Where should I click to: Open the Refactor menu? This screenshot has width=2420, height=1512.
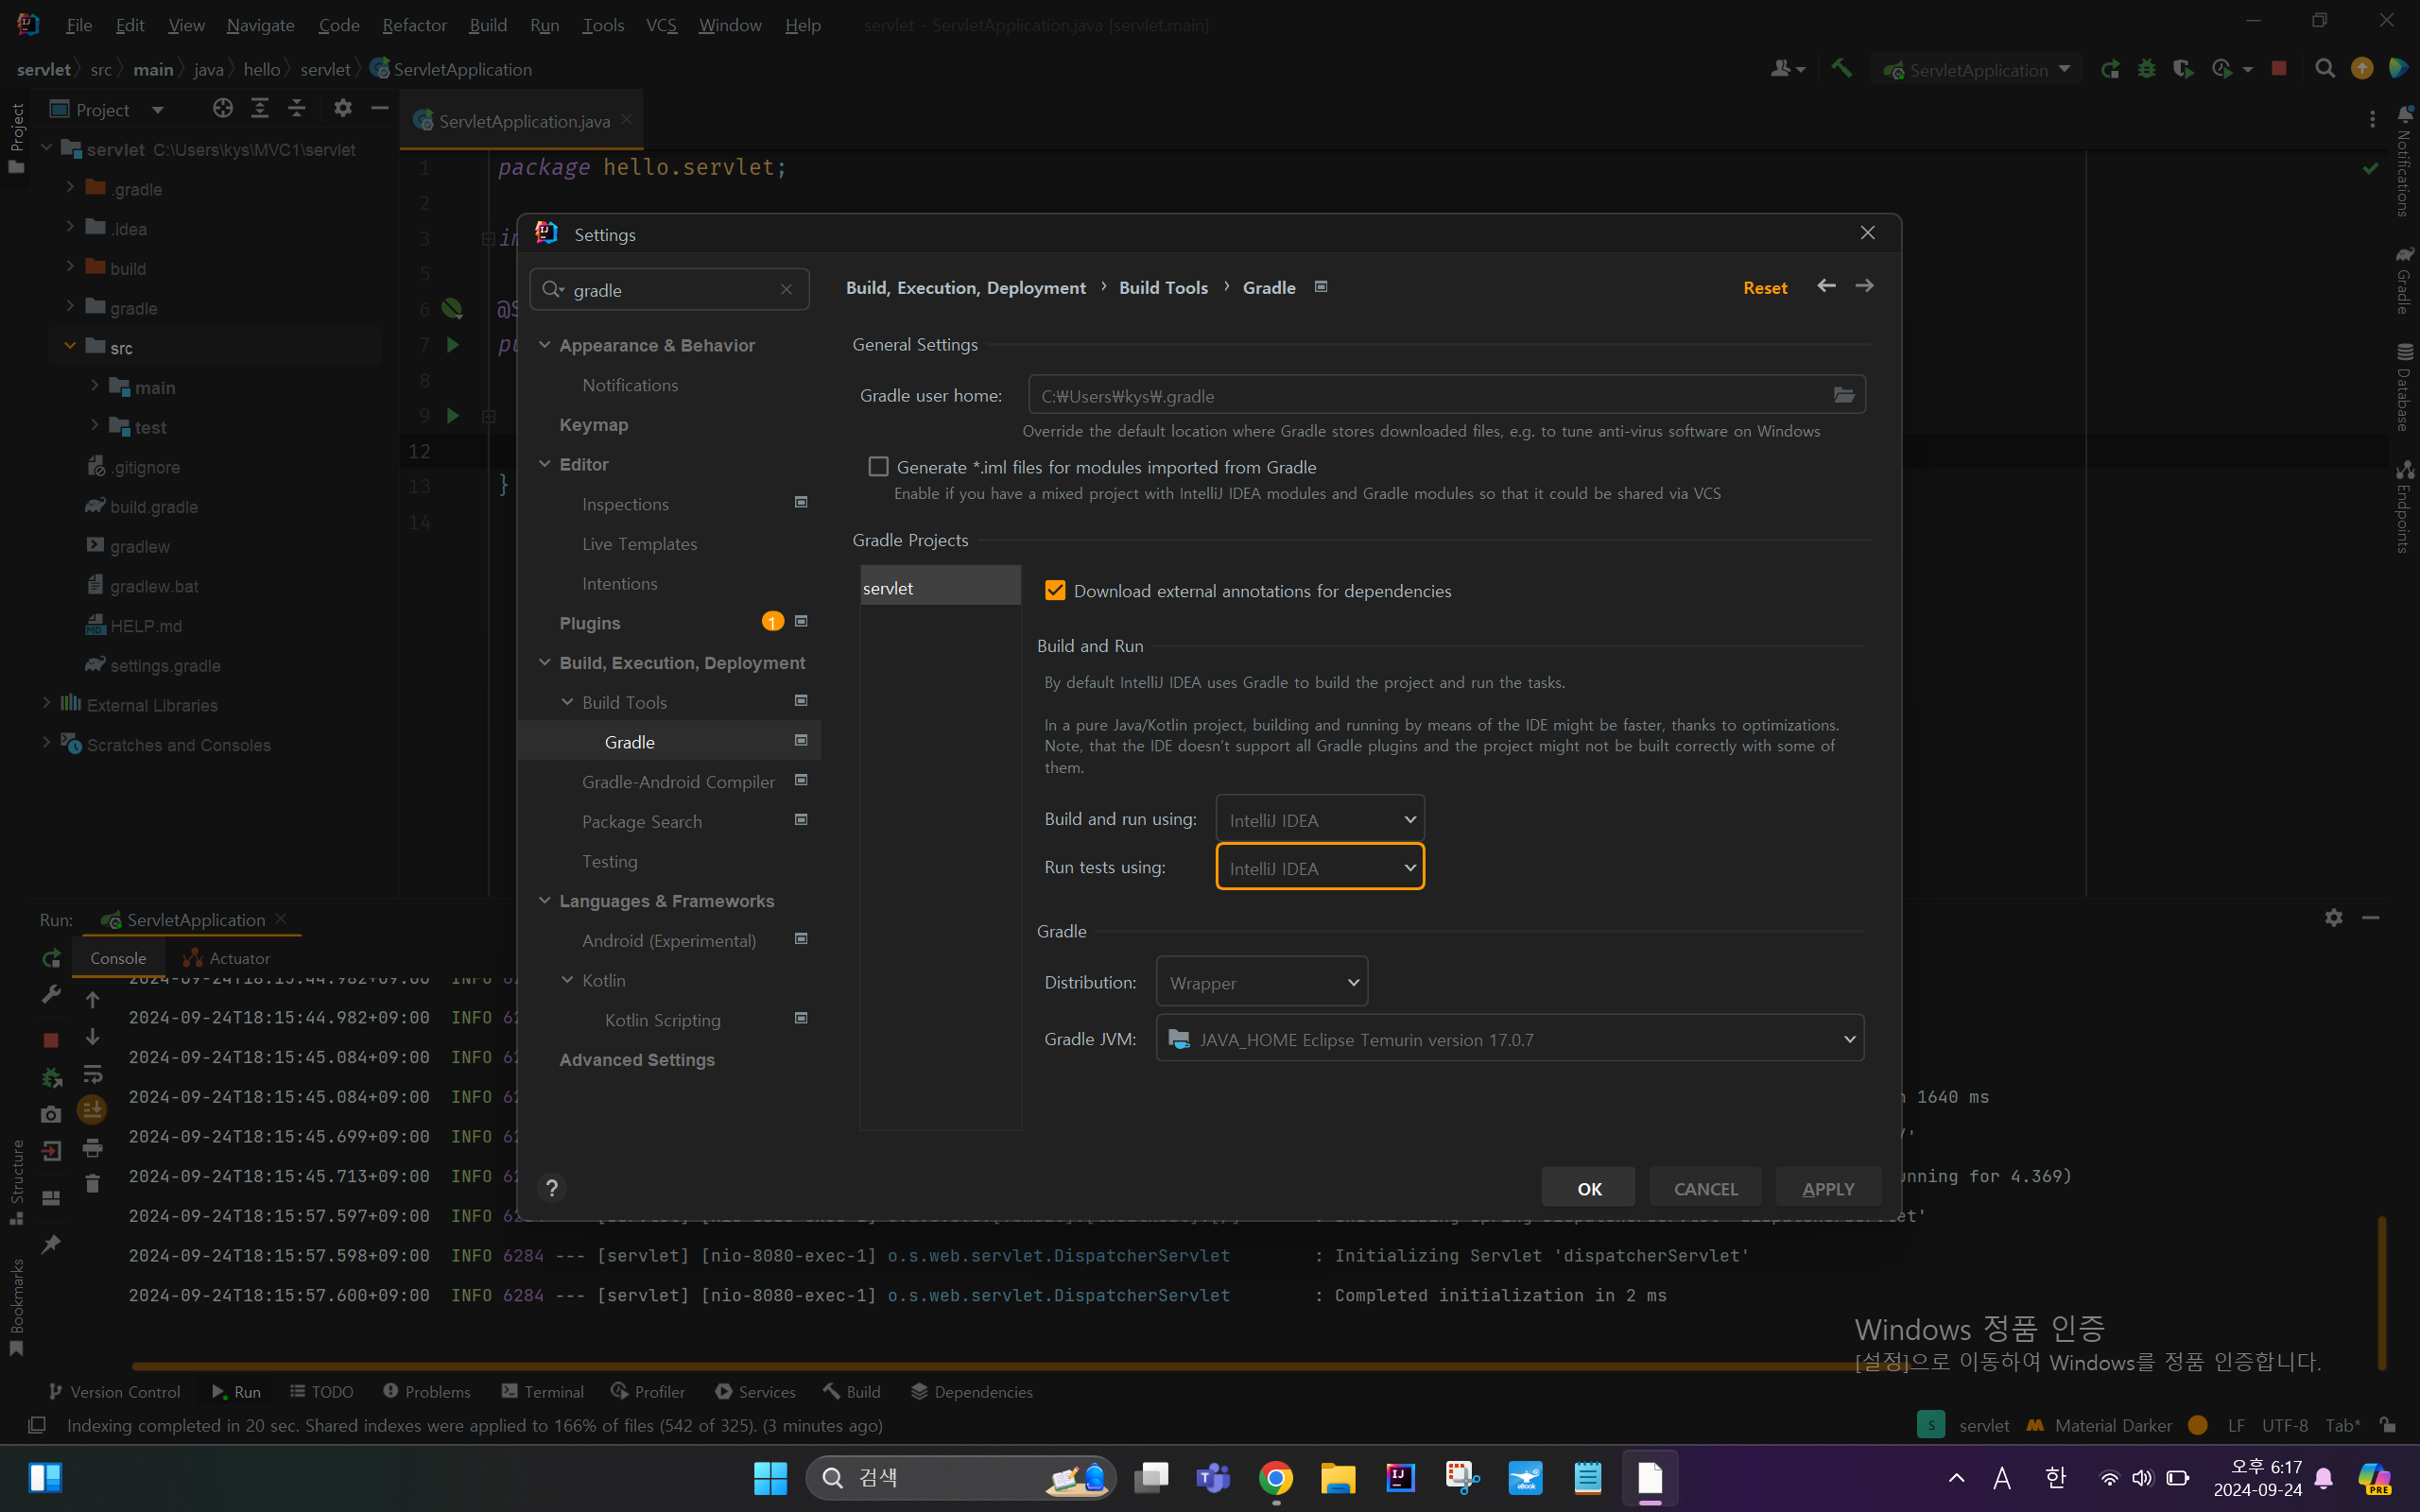414,25
